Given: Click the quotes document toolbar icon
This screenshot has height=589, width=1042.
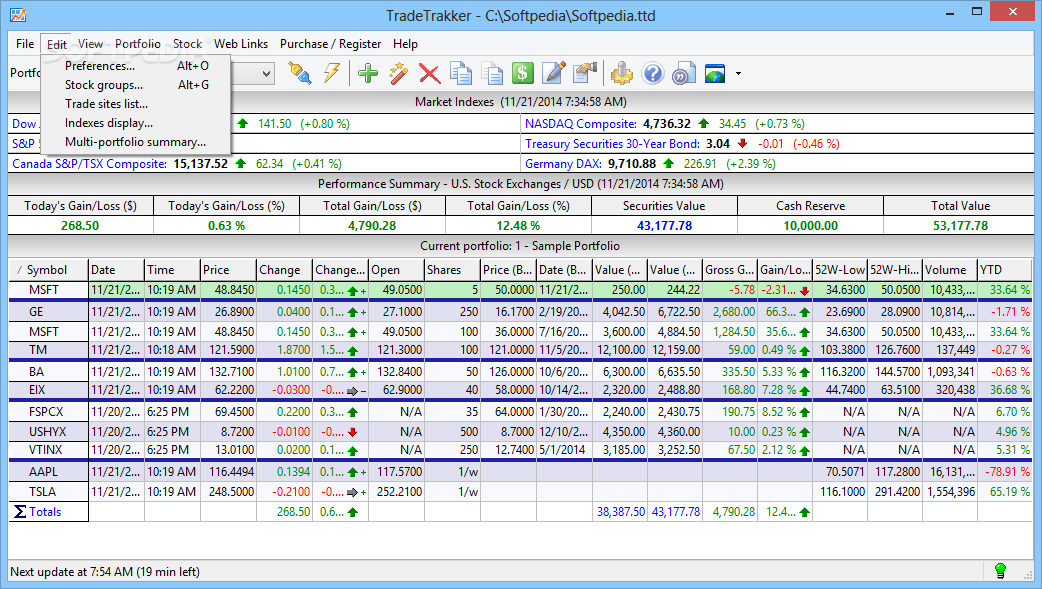Looking at the screenshot, I should click(683, 73).
